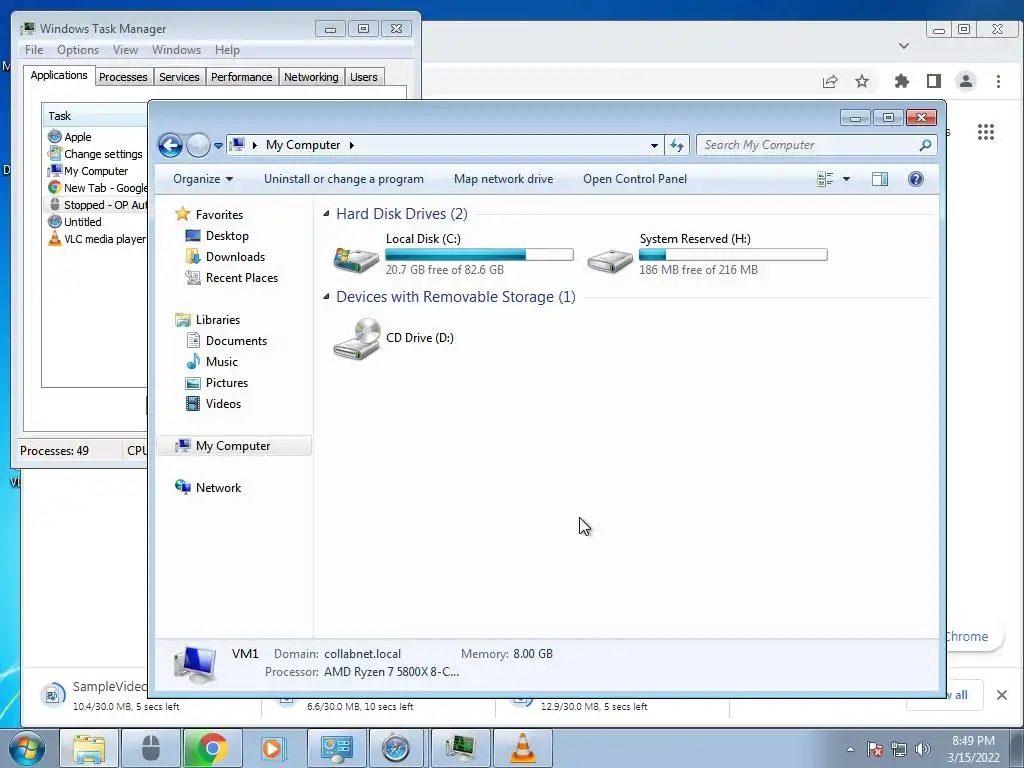This screenshot has width=1024, height=768.
Task: Select Favorites in the navigation pane
Action: pyautogui.click(x=219, y=215)
